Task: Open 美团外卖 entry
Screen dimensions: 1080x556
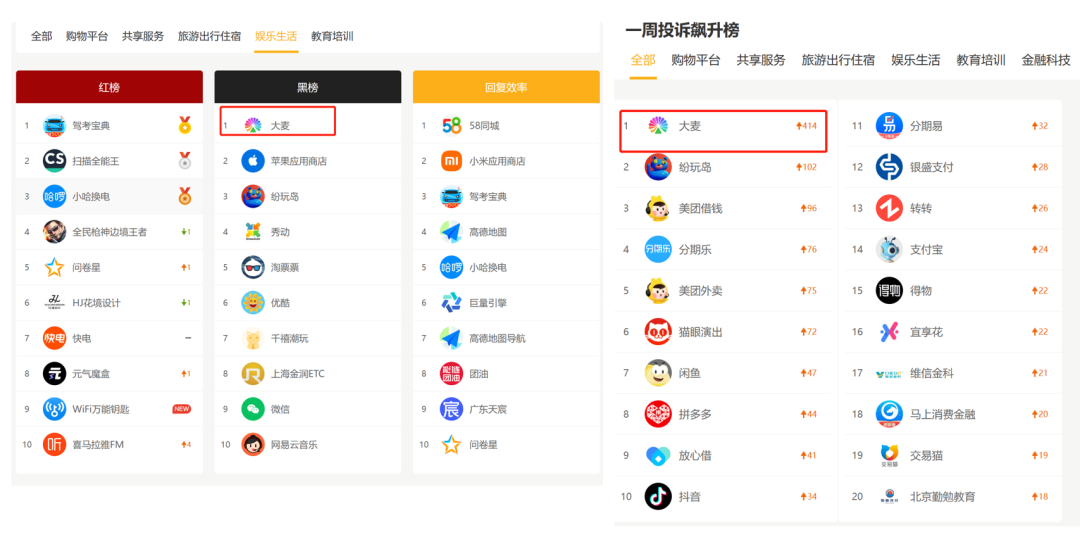Action: point(723,291)
